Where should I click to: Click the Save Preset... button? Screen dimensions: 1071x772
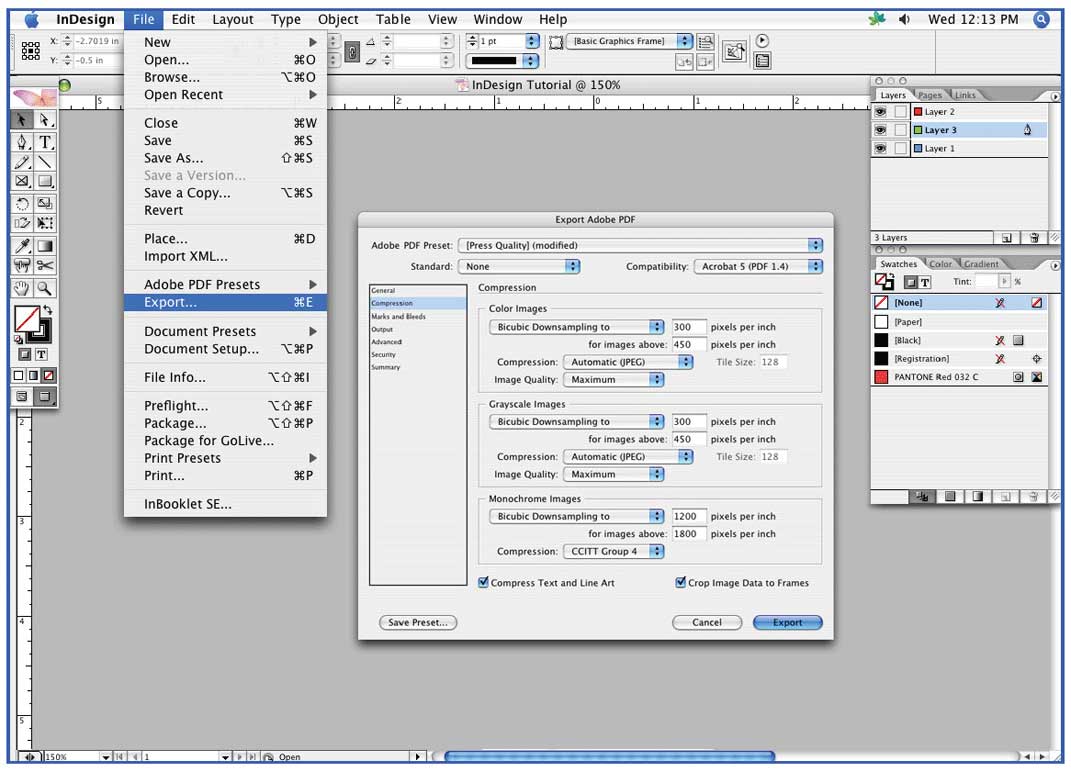[x=418, y=622]
